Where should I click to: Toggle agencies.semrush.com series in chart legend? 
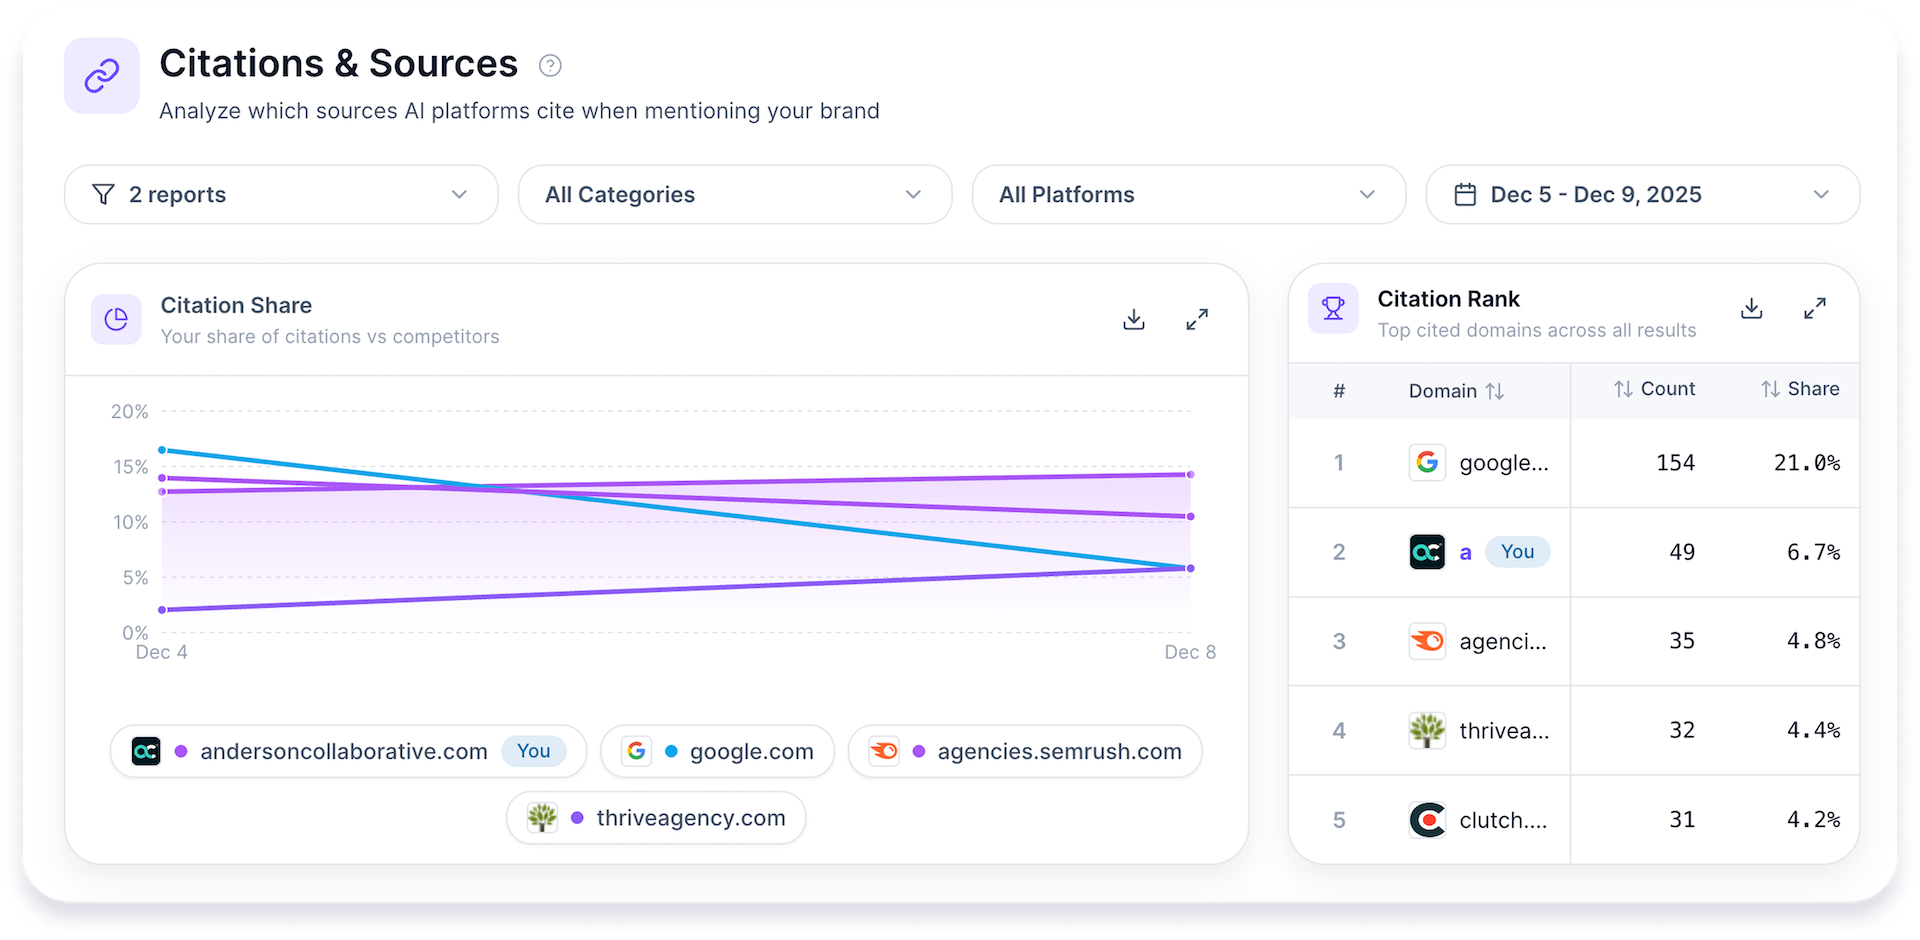tap(1024, 751)
